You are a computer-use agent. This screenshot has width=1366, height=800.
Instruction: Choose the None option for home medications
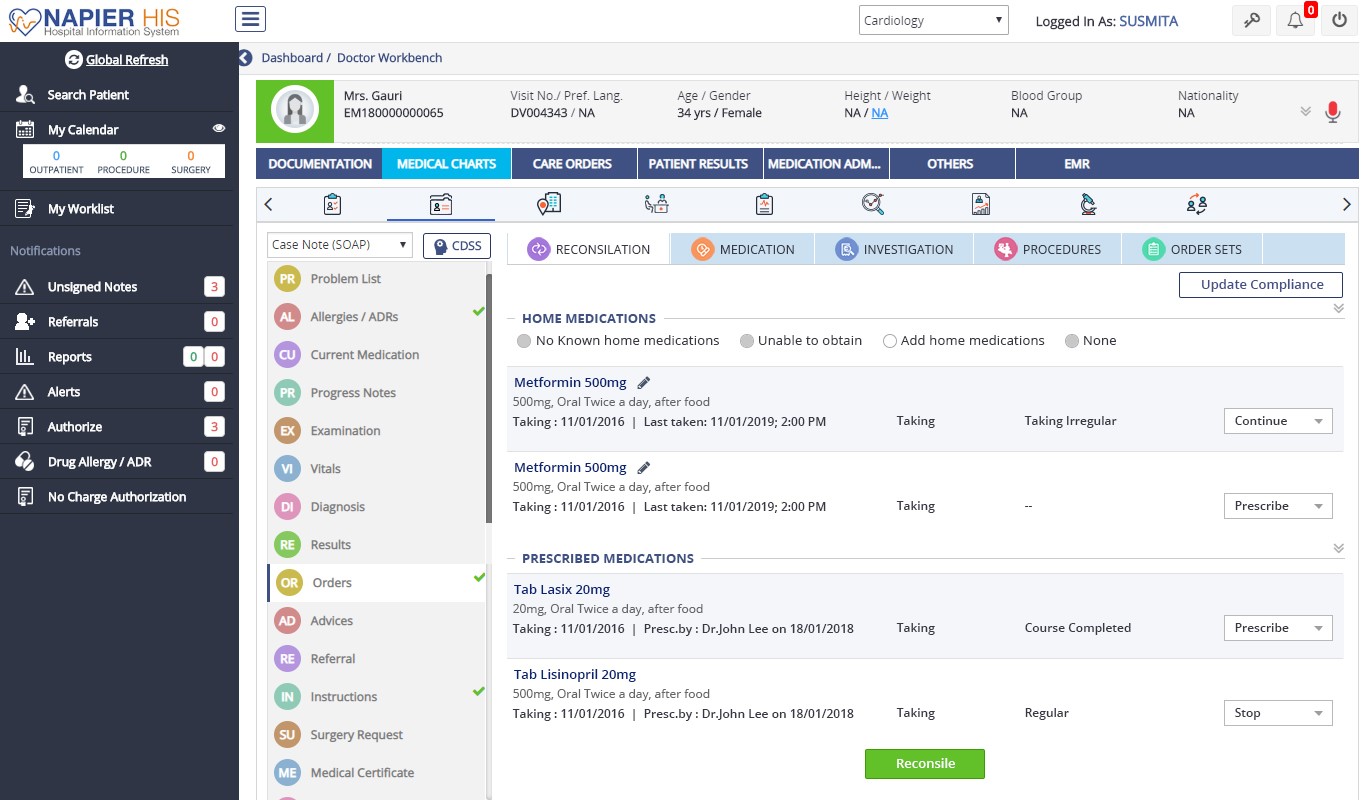1071,340
